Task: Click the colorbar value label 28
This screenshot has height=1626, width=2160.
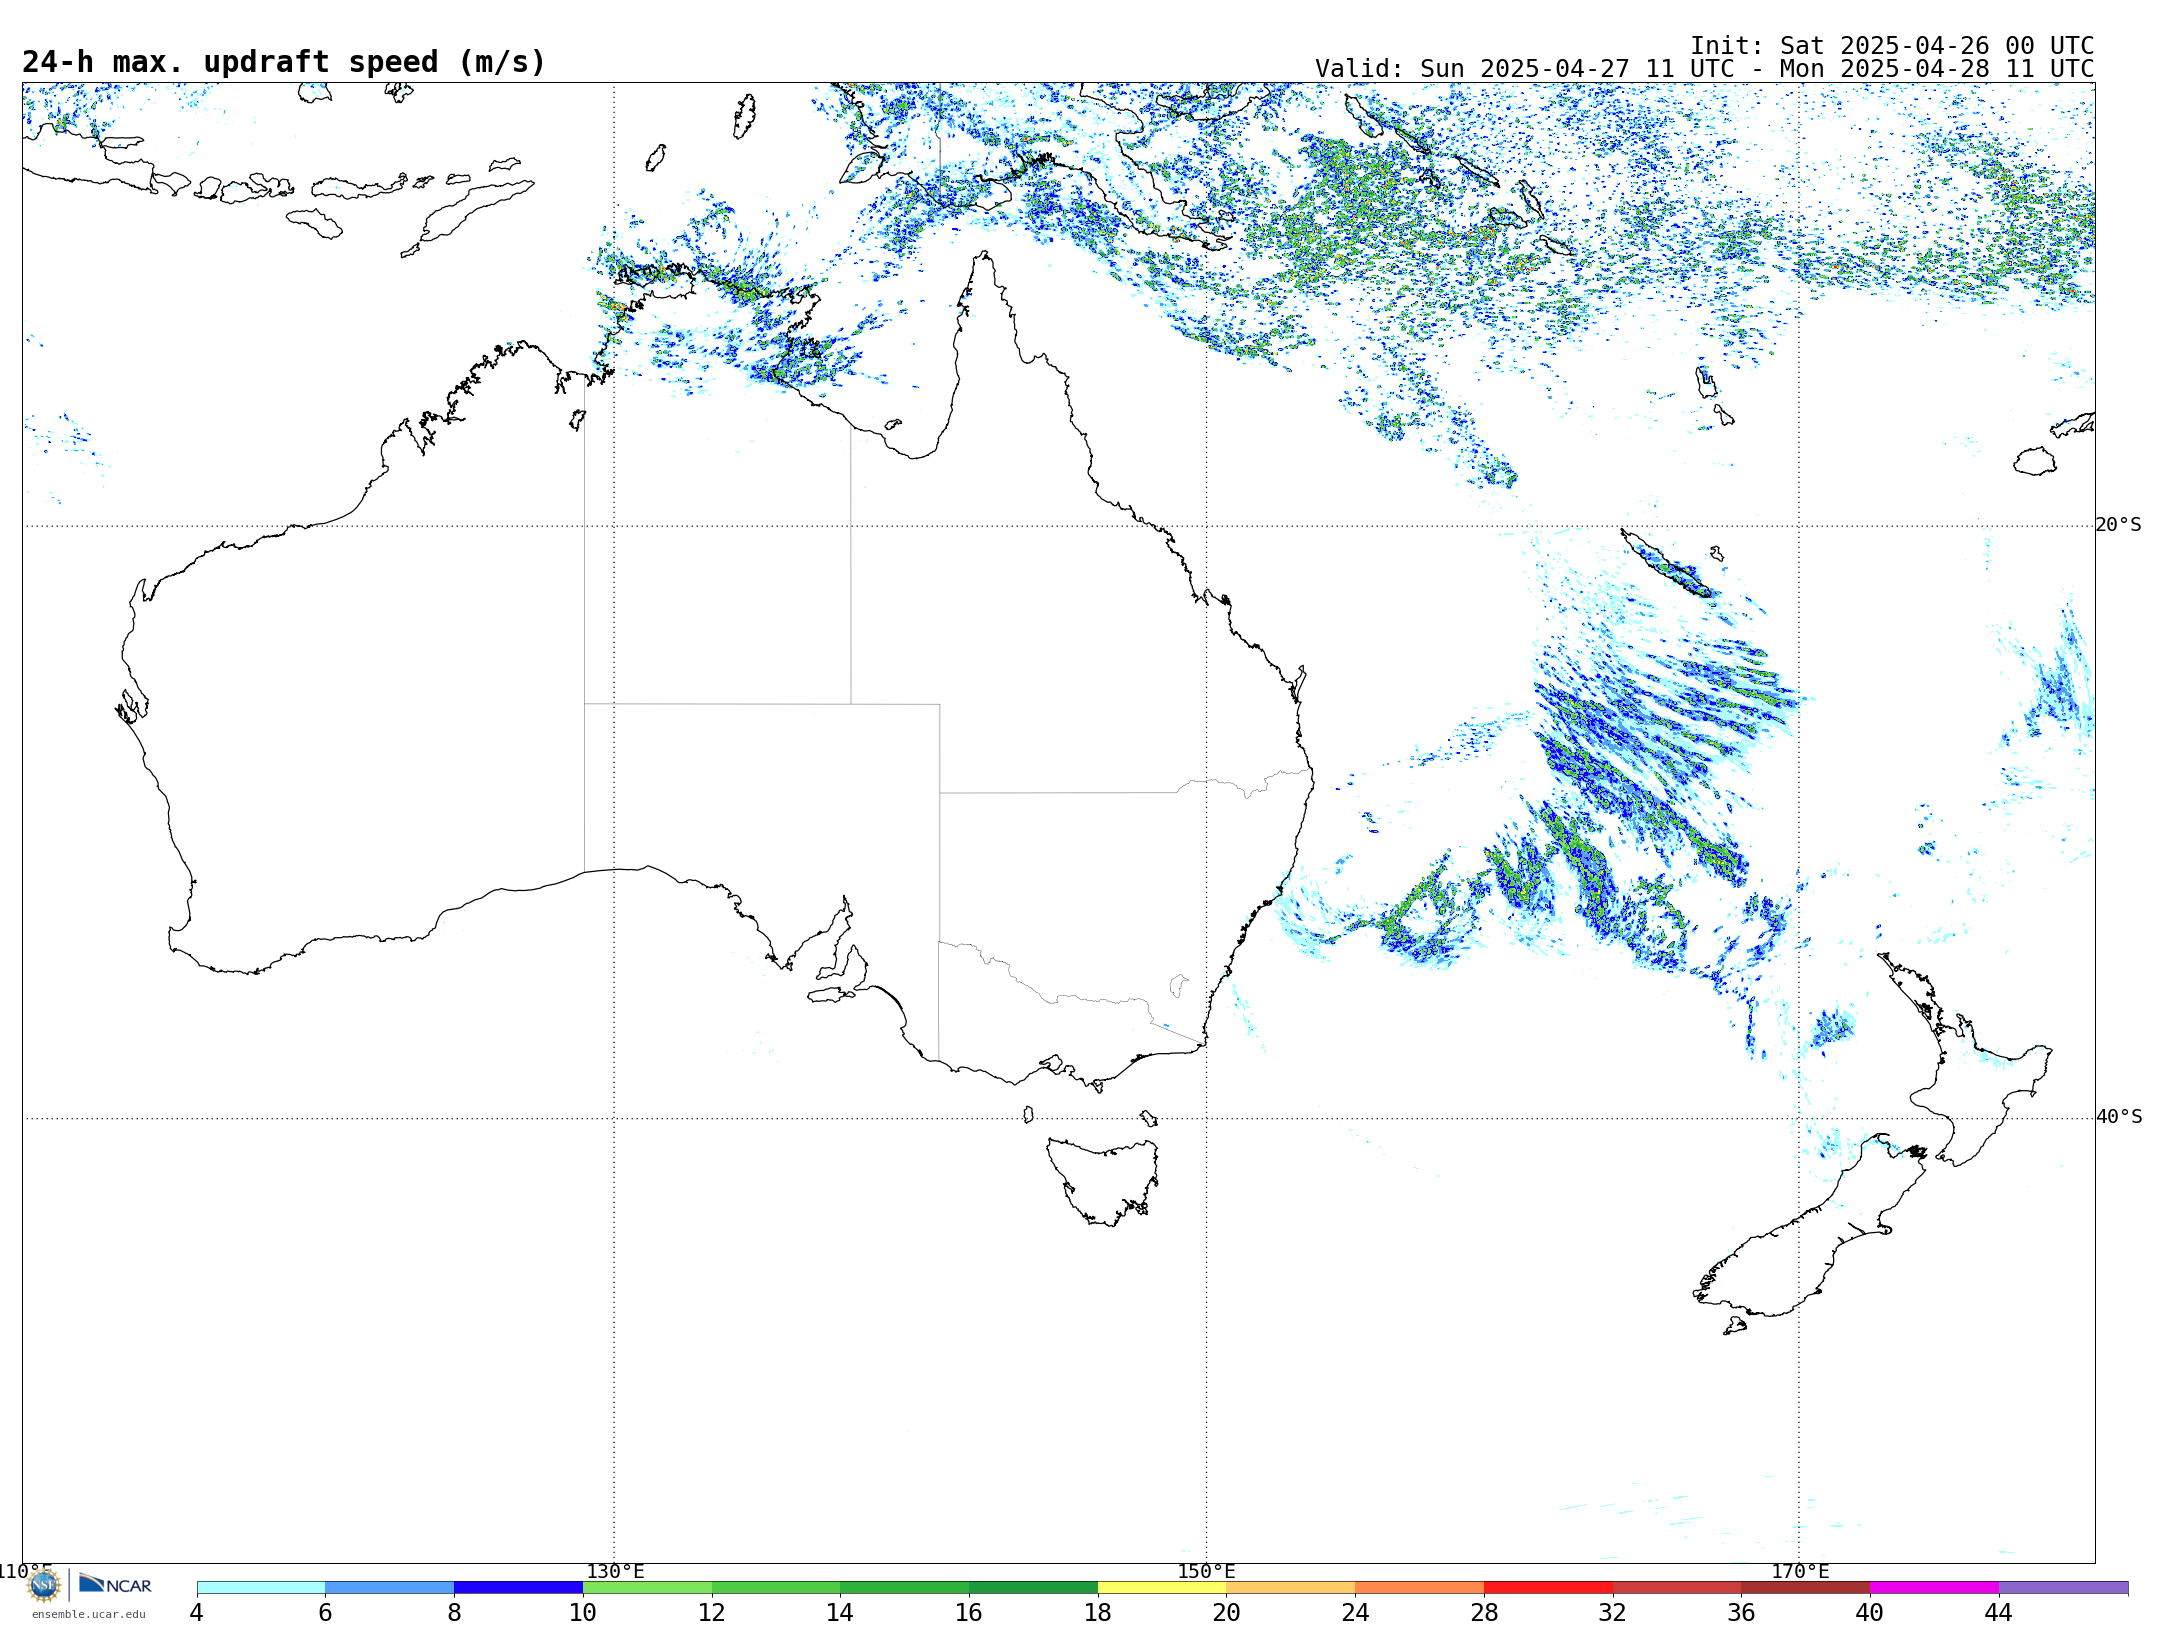Action: point(1484,1612)
